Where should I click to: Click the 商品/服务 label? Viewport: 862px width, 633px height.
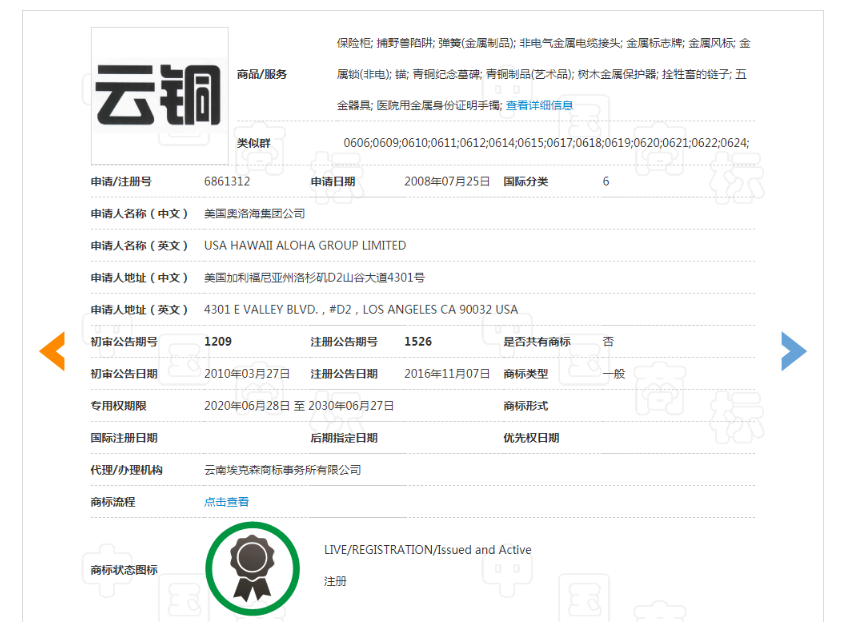click(x=262, y=74)
